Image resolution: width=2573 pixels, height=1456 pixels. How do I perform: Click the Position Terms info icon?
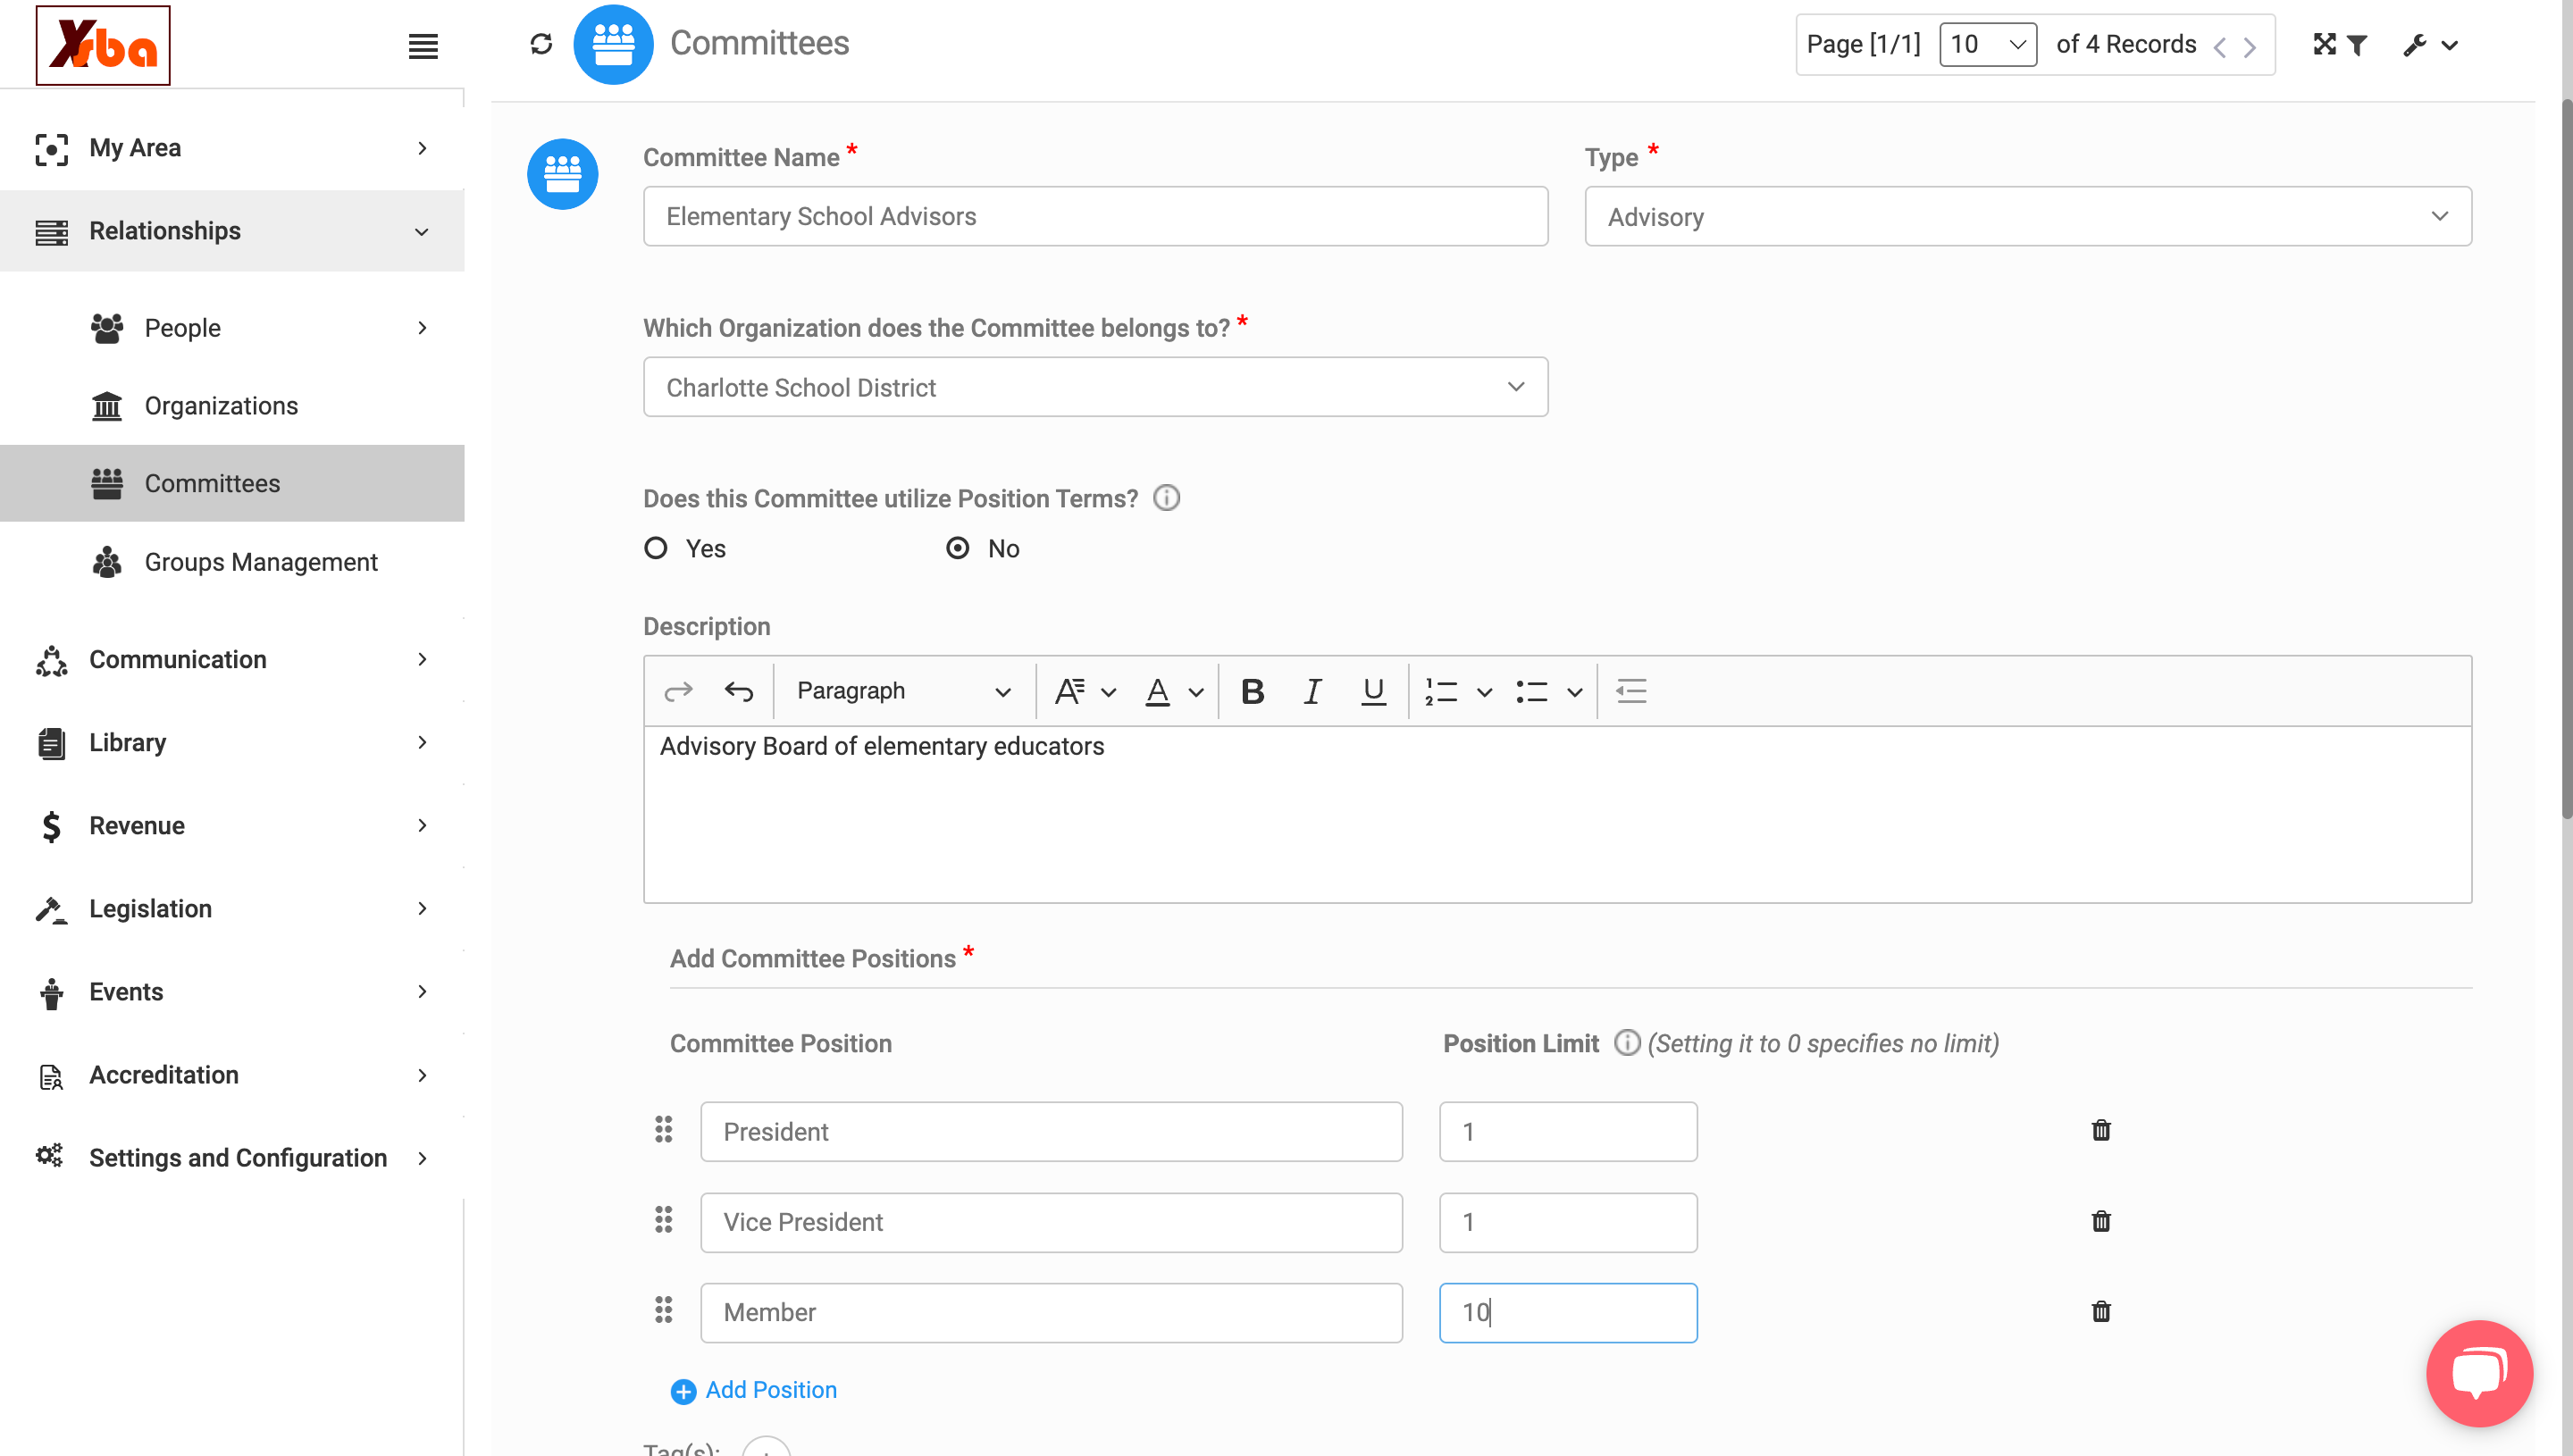(x=1167, y=498)
